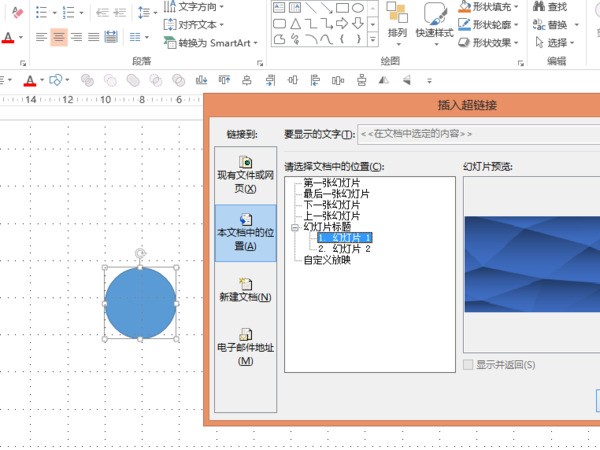Select 幻灯片 2 in the tree
This screenshot has height=450, width=600.
coord(344,249)
